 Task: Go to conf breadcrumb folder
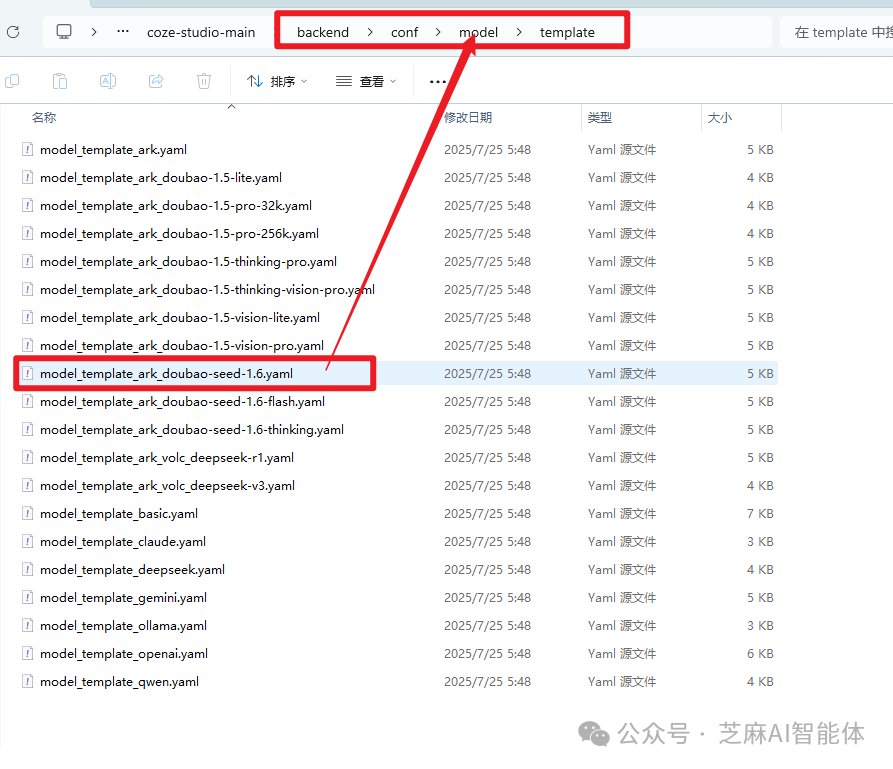click(x=404, y=32)
